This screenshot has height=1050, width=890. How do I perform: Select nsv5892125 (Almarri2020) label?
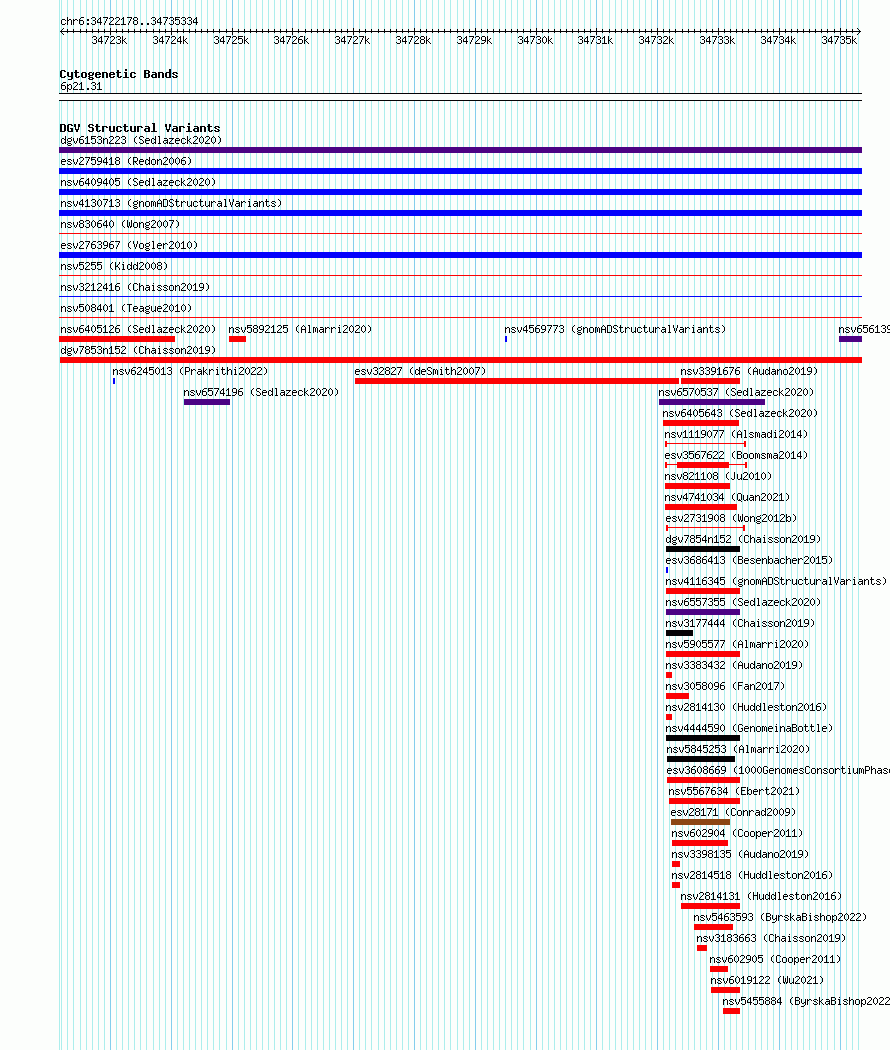pyautogui.click(x=300, y=329)
